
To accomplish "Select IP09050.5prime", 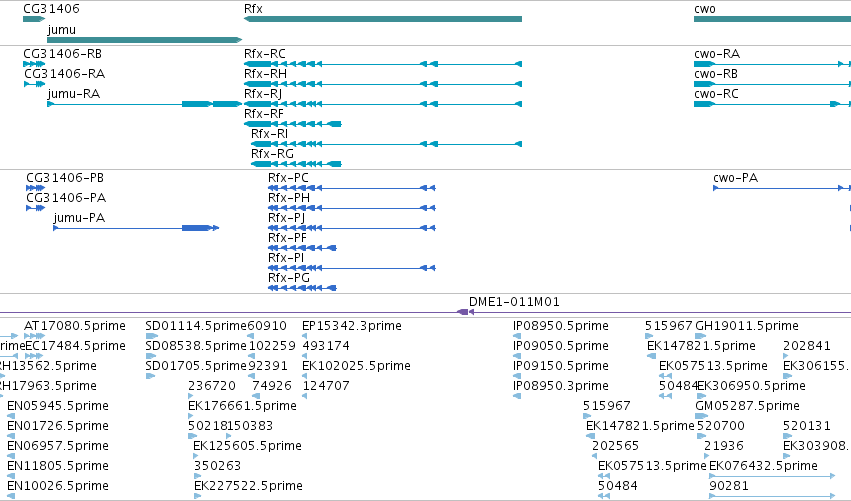I will [561, 346].
